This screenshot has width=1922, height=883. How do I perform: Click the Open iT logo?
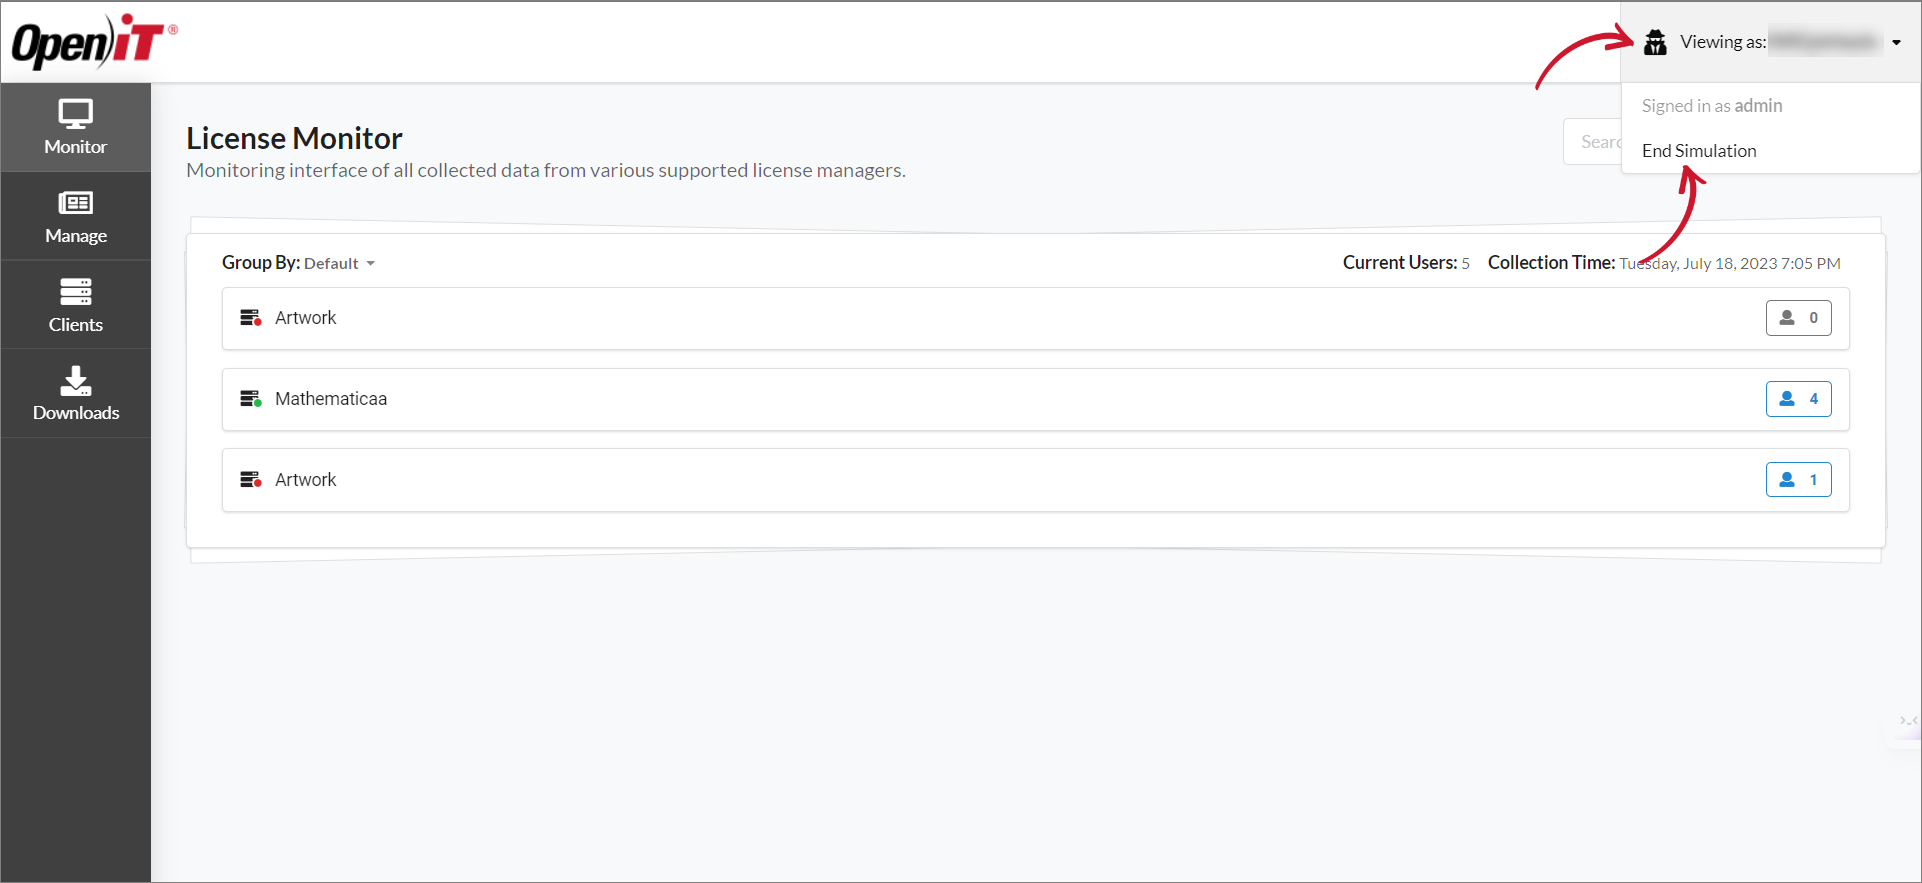[94, 41]
